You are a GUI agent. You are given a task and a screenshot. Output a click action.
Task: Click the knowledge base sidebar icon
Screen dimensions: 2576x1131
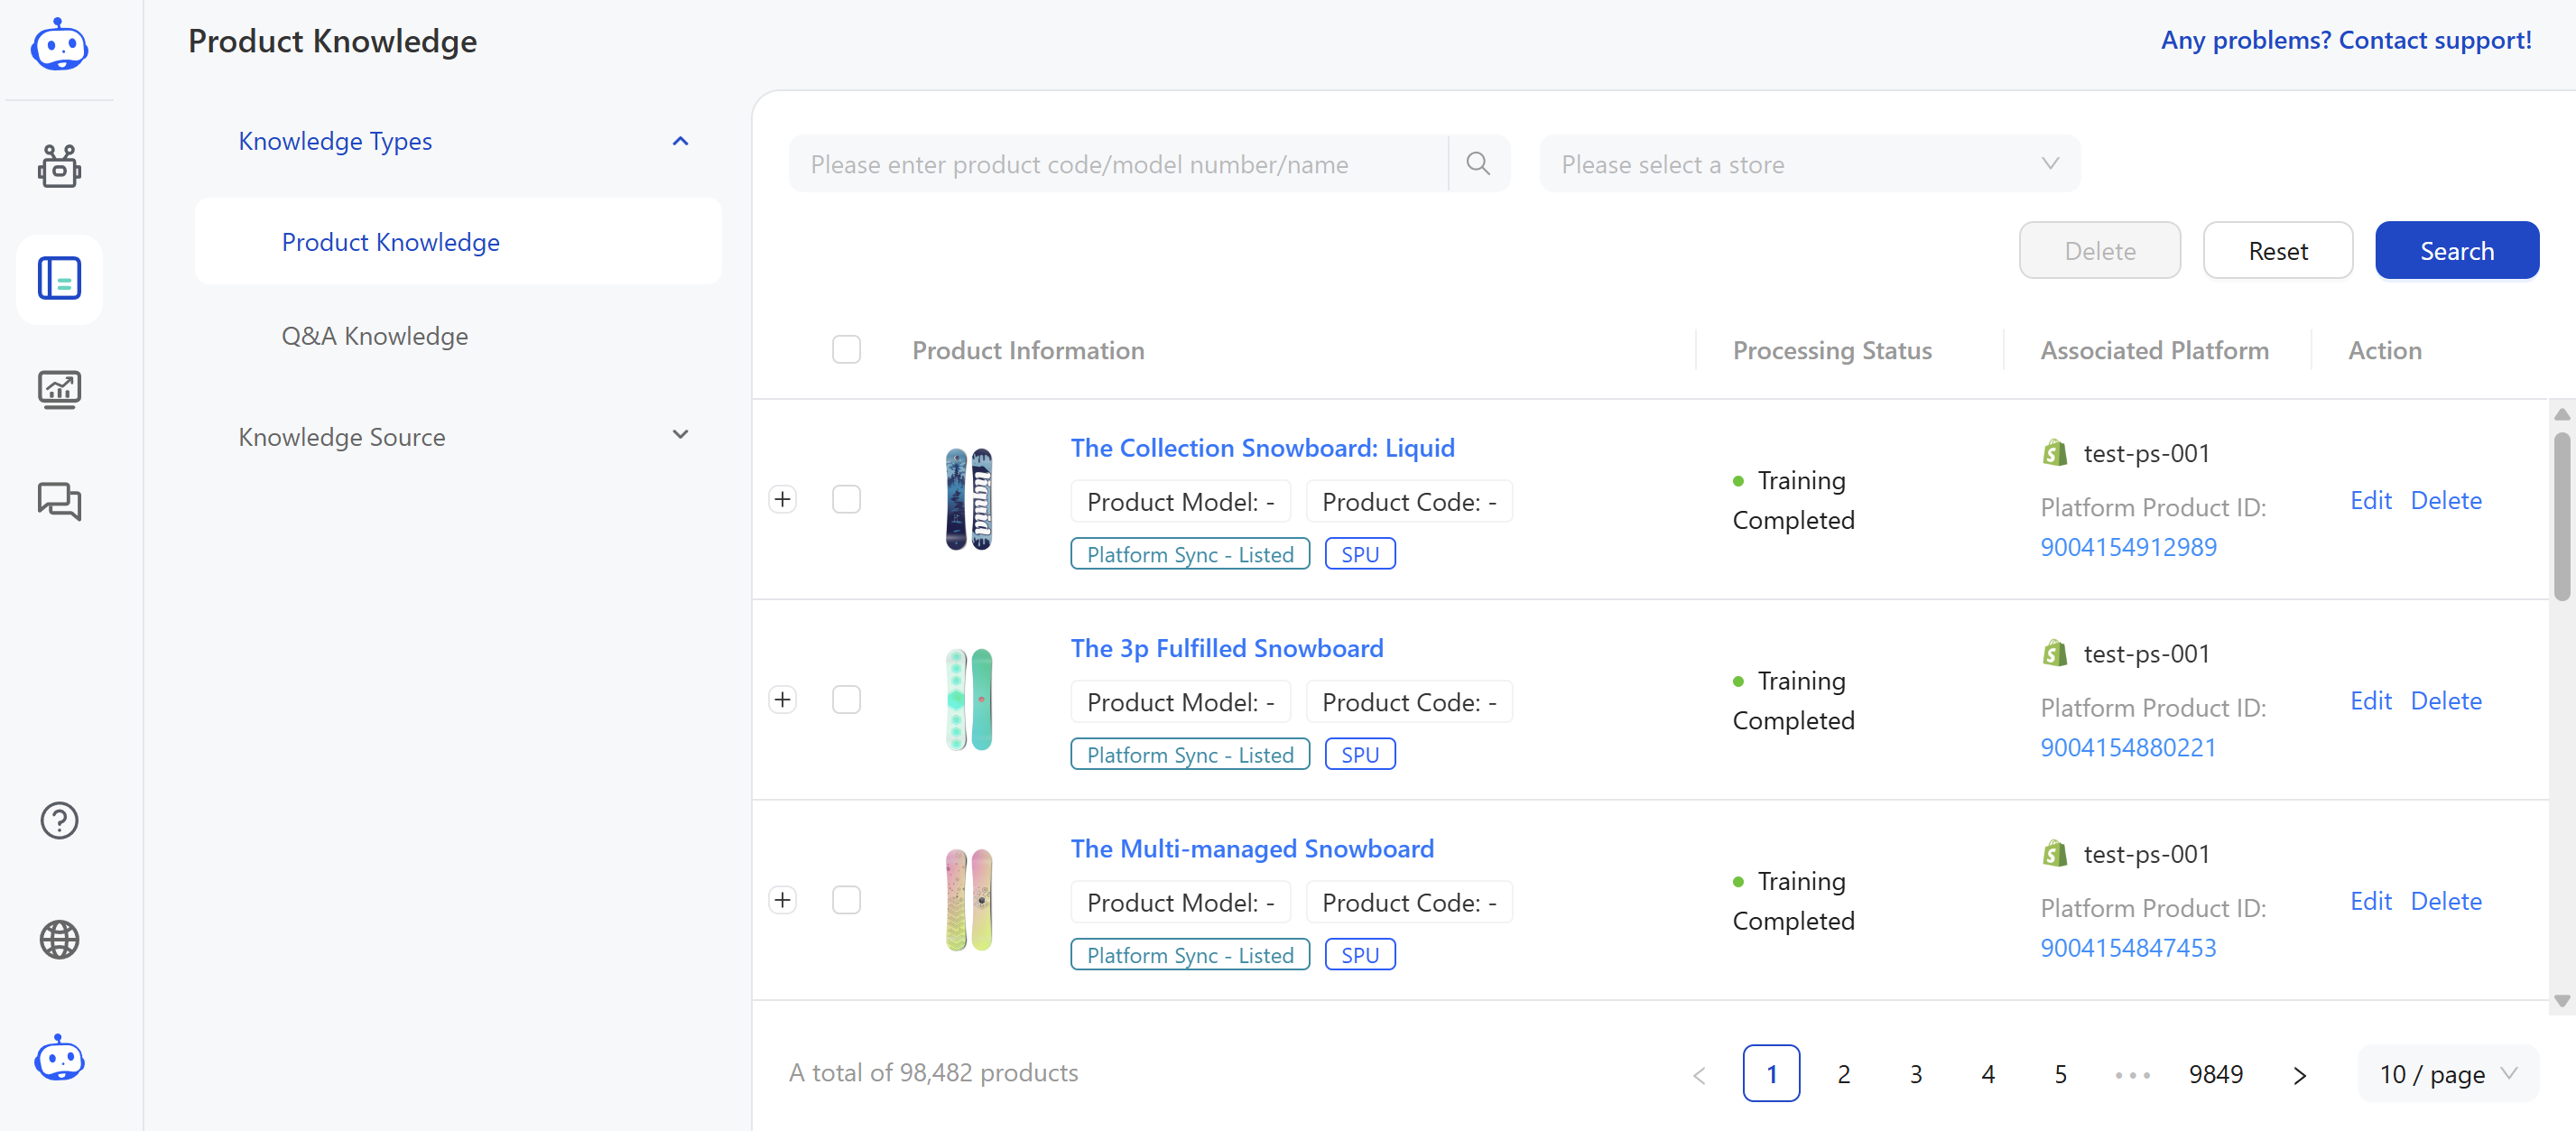click(x=59, y=278)
